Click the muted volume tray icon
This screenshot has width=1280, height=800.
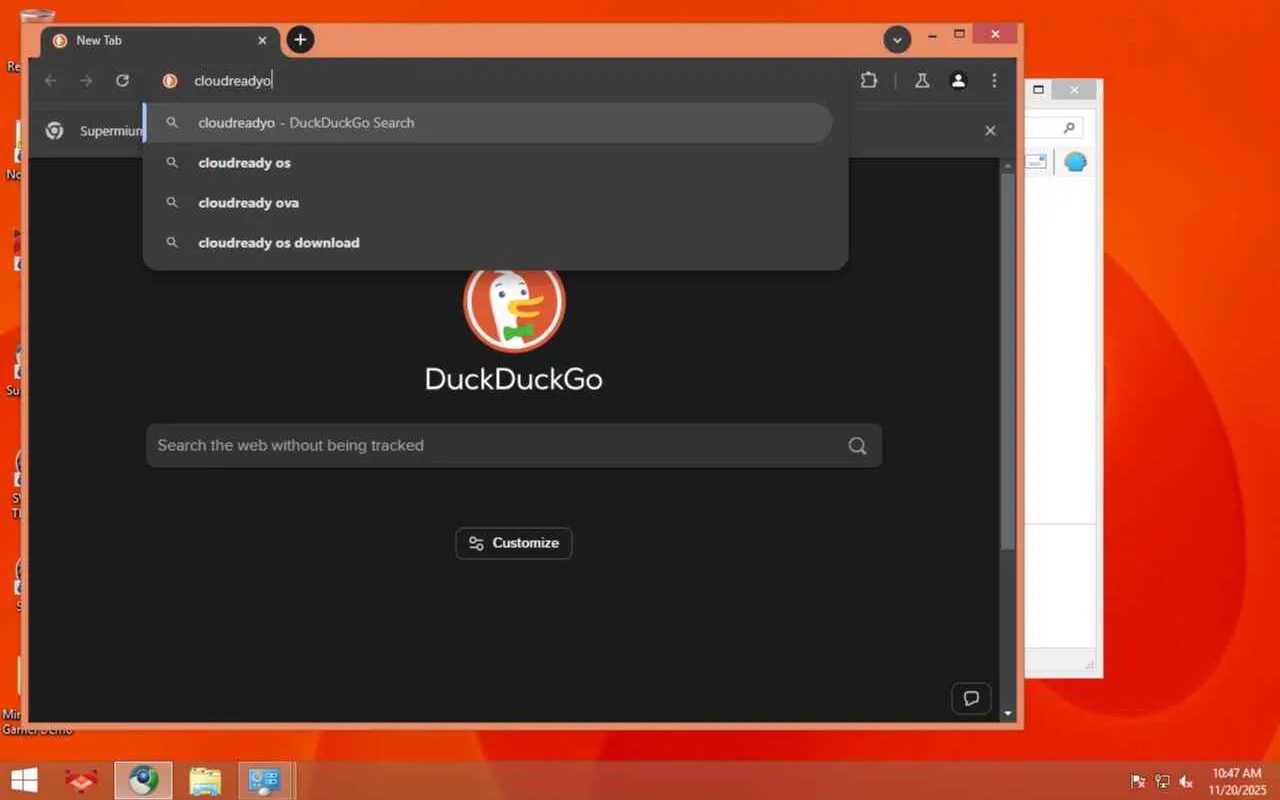pyautogui.click(x=1187, y=781)
